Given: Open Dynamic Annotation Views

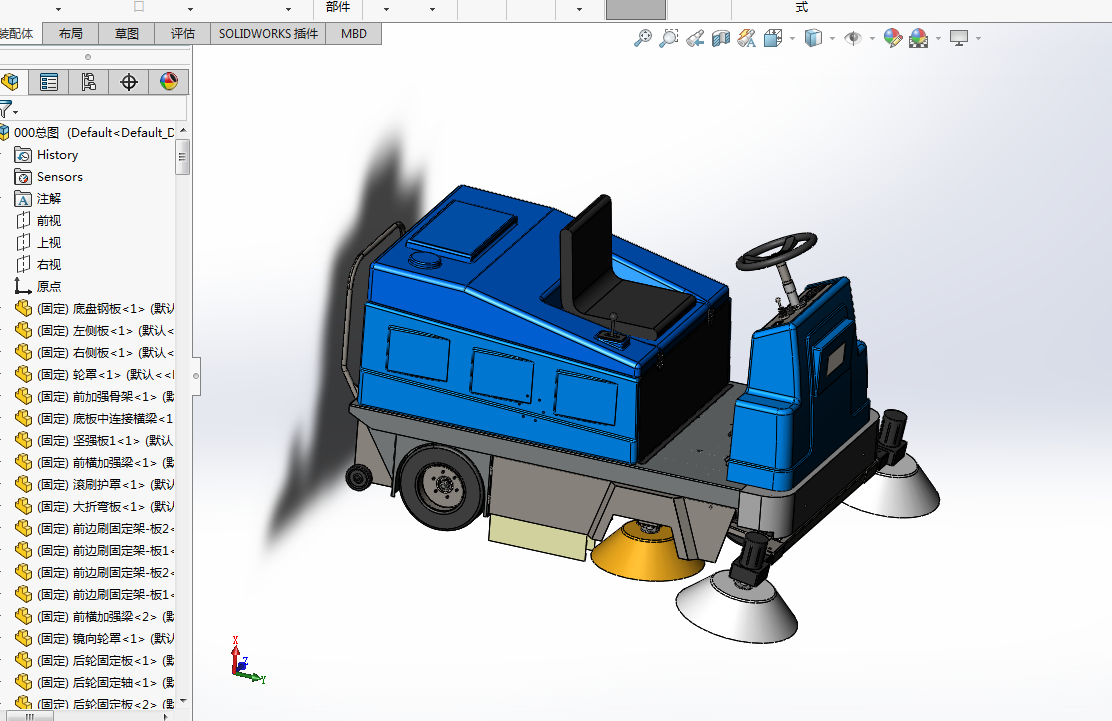Looking at the screenshot, I should tap(747, 38).
